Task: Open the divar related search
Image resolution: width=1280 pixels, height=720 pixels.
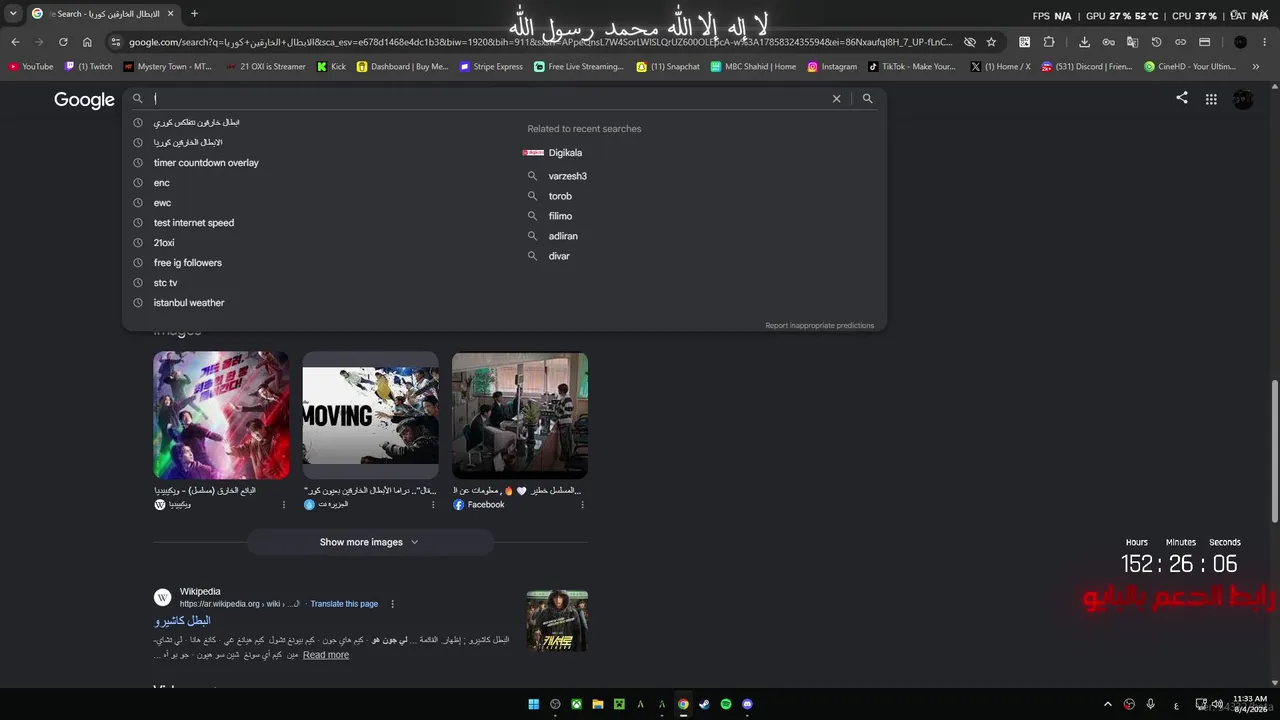Action: pos(559,256)
